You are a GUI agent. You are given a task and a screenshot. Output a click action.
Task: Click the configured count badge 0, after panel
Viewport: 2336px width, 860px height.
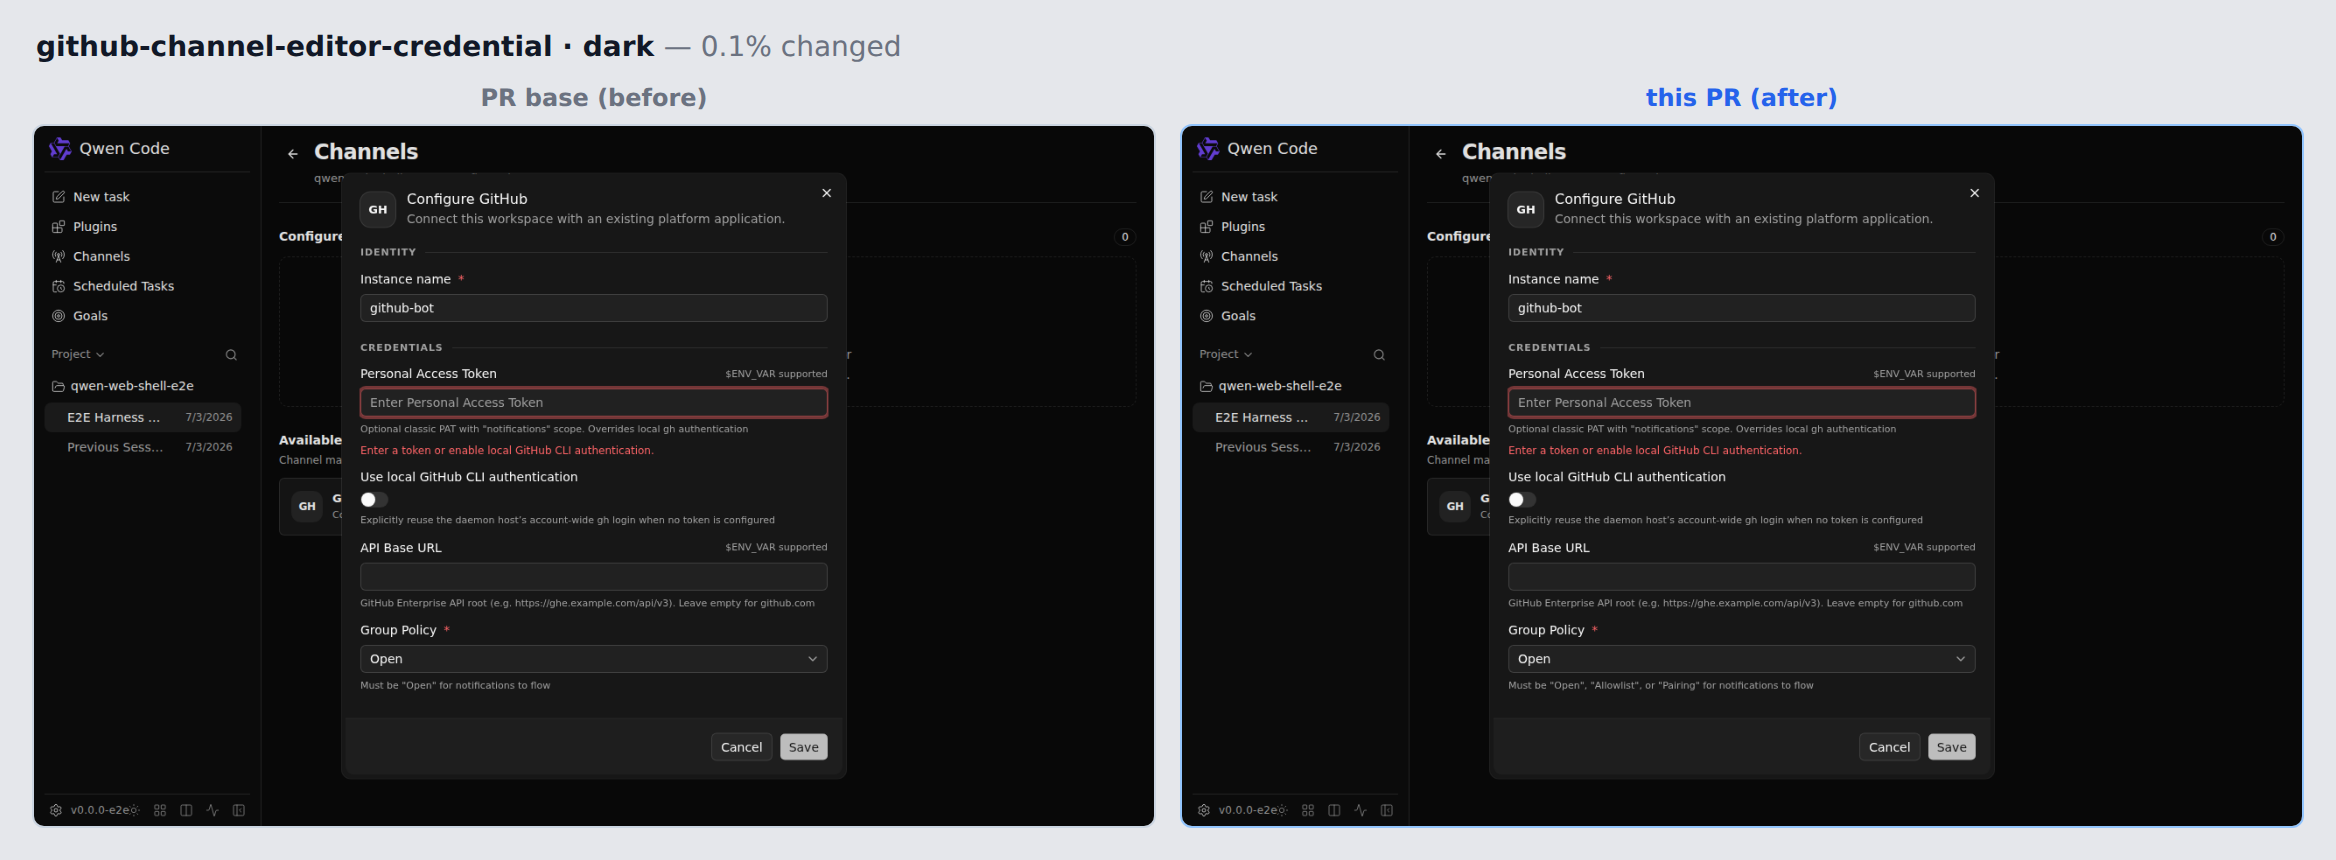click(x=2273, y=237)
